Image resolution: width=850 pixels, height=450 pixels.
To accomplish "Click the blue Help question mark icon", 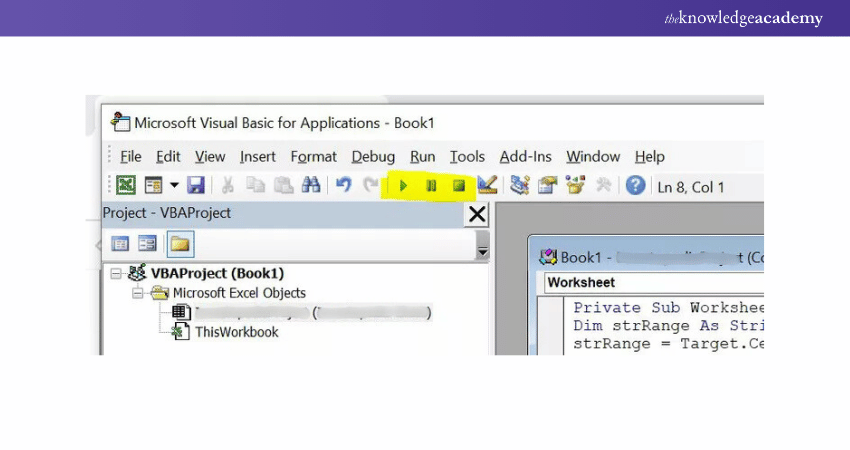I will (635, 185).
